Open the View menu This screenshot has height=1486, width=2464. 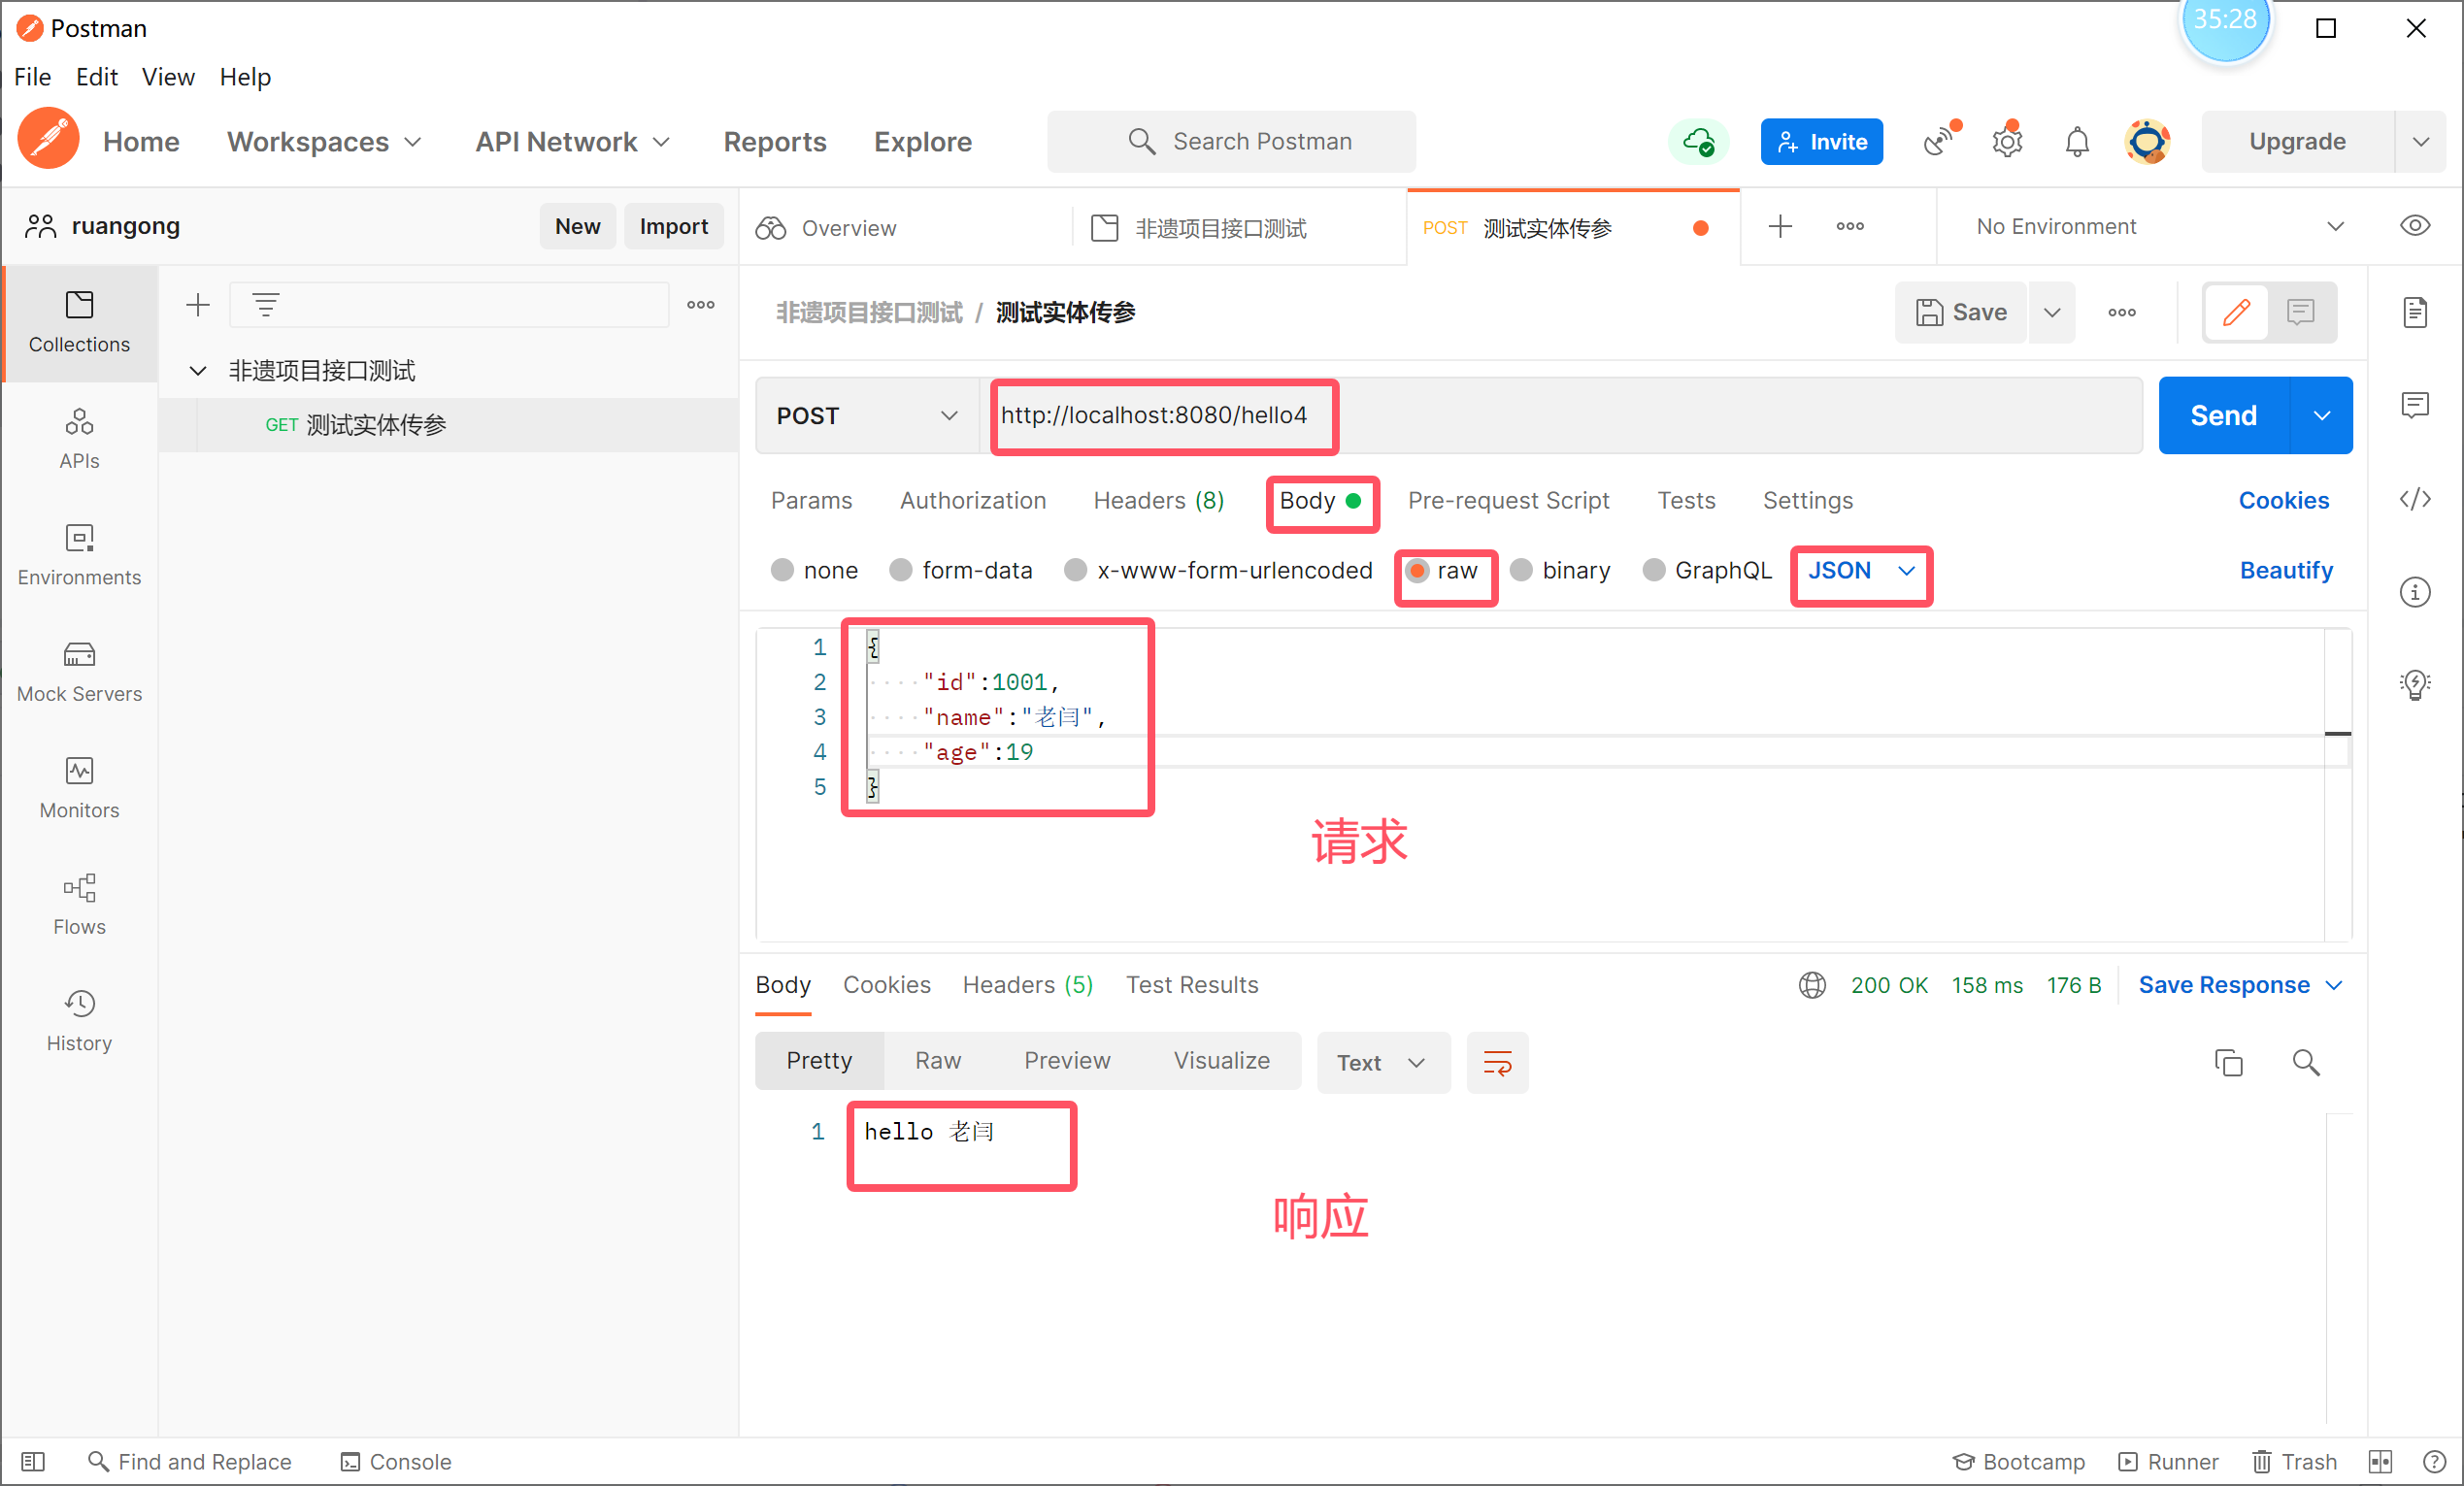167,77
